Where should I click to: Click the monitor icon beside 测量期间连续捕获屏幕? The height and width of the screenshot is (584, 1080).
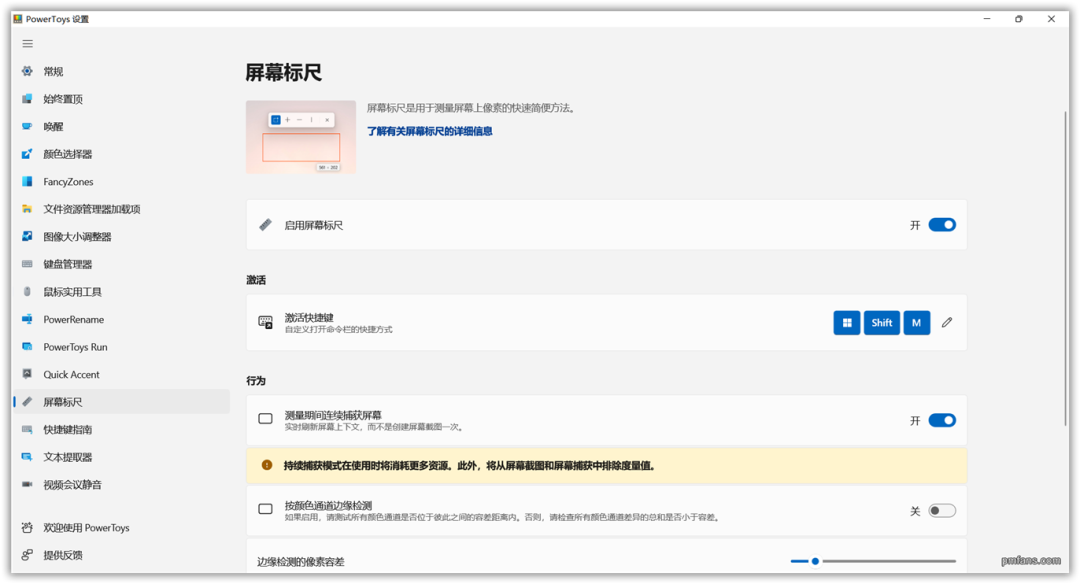tap(265, 419)
